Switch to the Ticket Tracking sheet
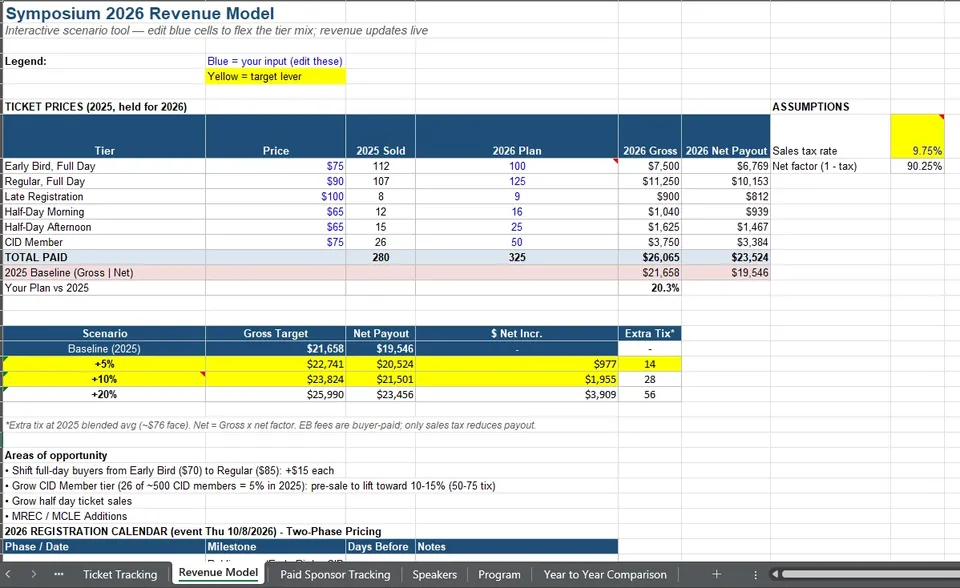The width and height of the screenshot is (960, 588). (120, 575)
